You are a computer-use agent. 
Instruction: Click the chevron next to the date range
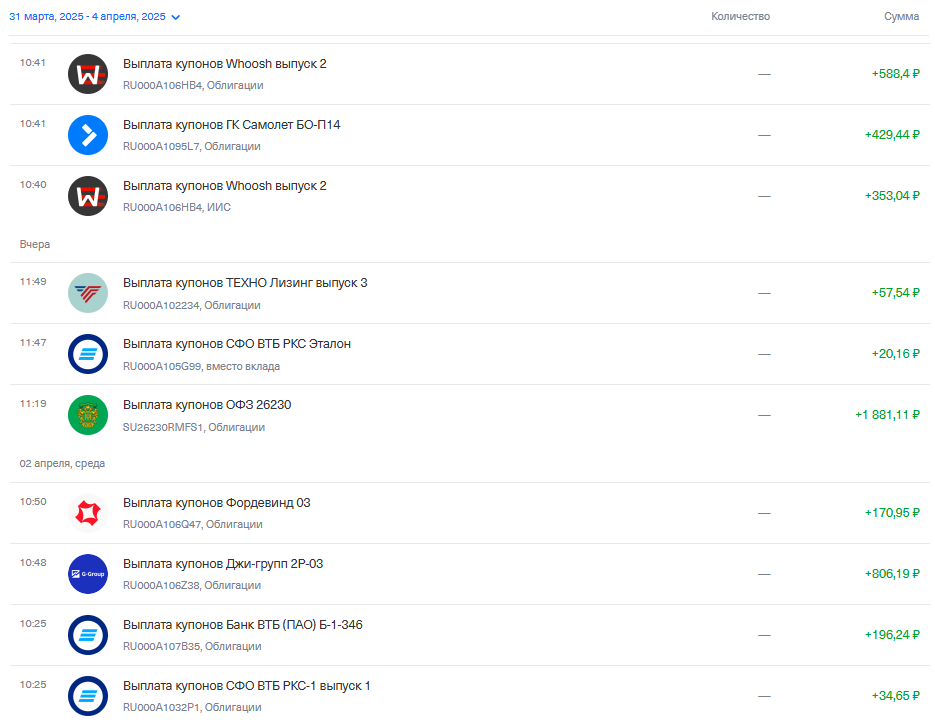click(x=175, y=17)
